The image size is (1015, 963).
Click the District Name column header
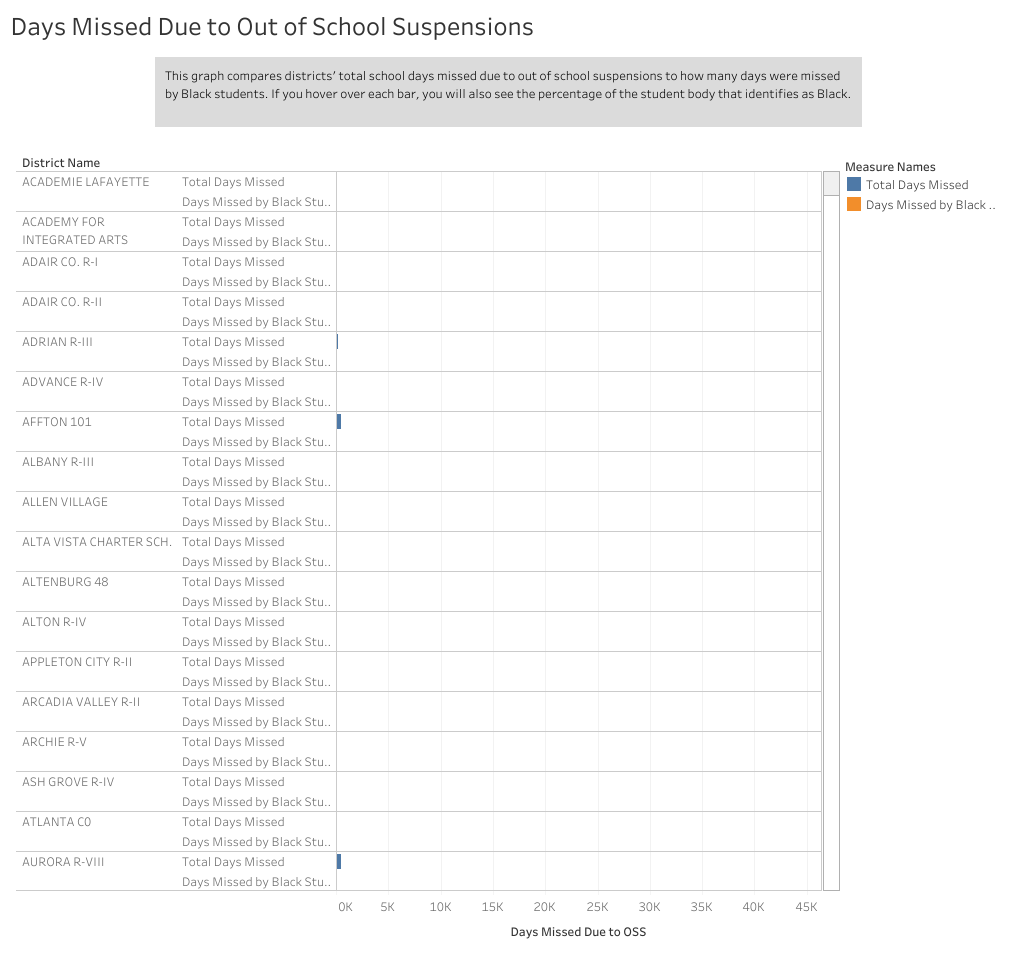61,163
